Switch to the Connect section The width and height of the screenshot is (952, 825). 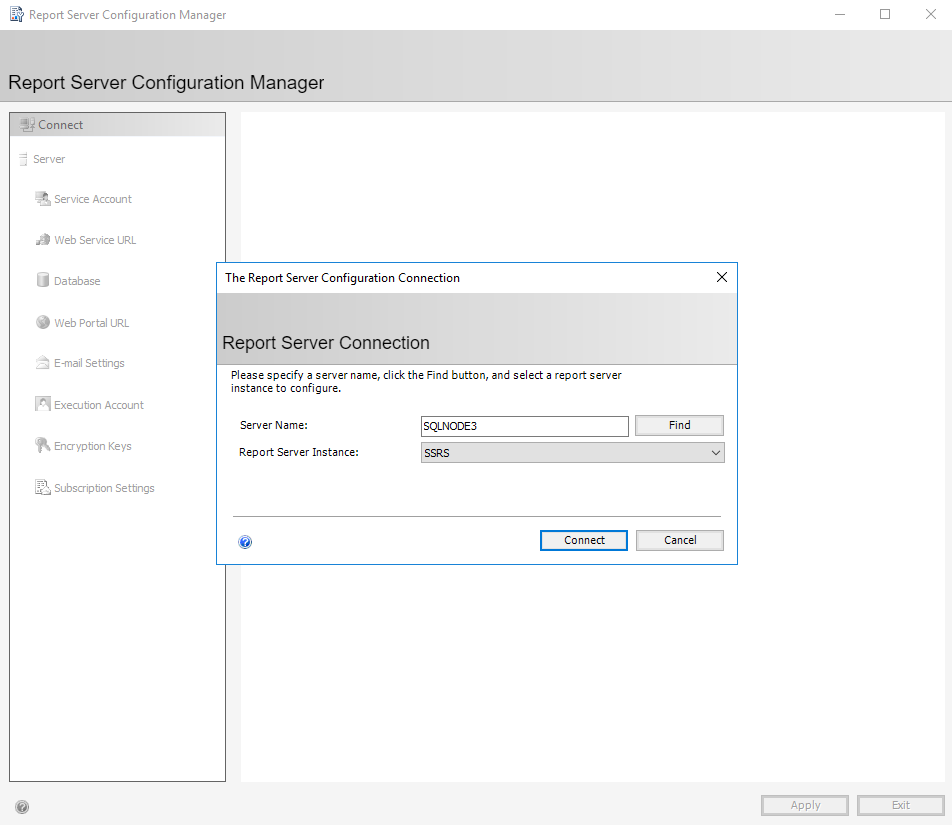tap(60, 124)
